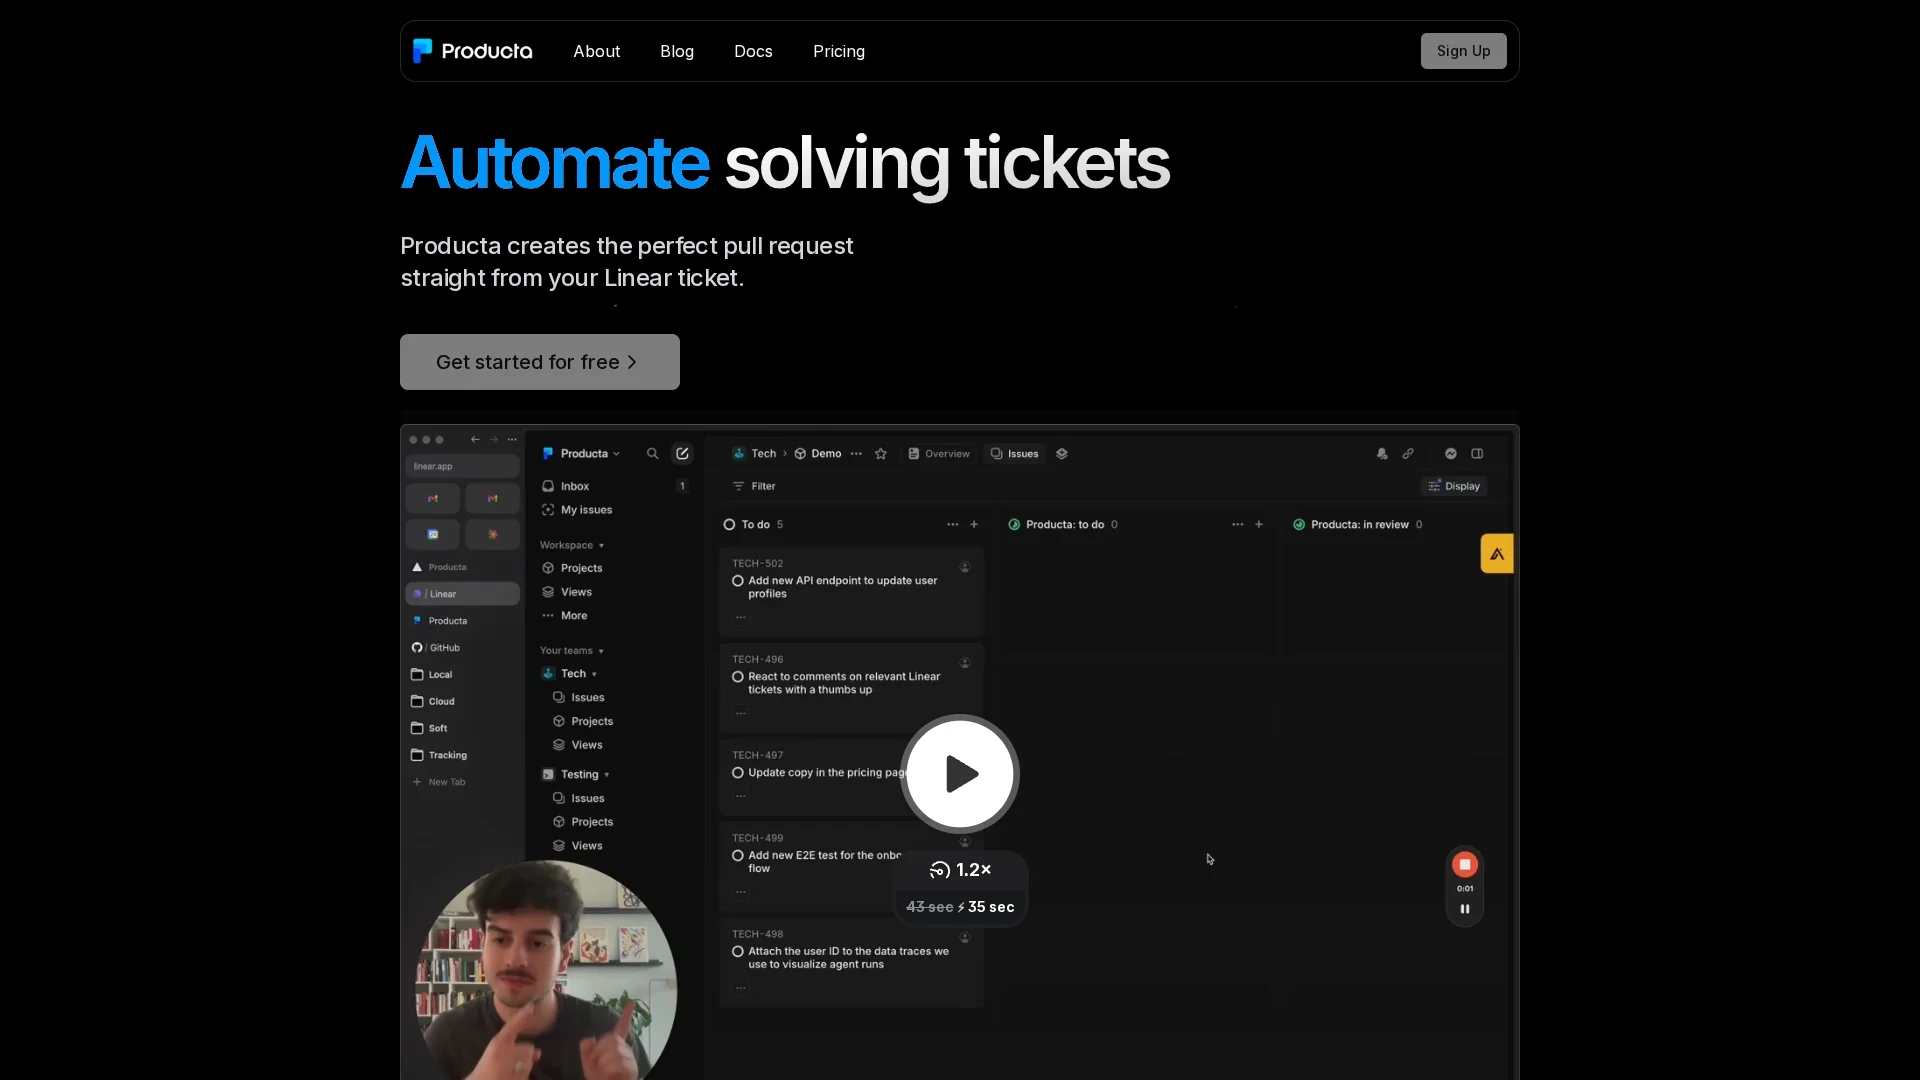Click the assignee avatar on TECH-502
The height and width of the screenshot is (1080, 1920).
pos(965,567)
